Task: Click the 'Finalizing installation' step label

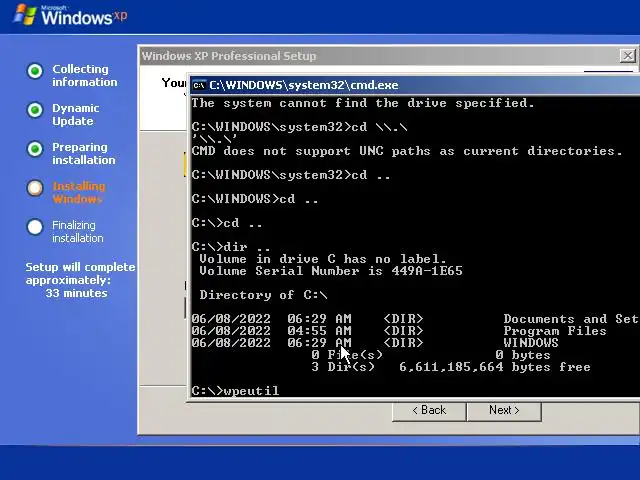Action: tap(78, 231)
